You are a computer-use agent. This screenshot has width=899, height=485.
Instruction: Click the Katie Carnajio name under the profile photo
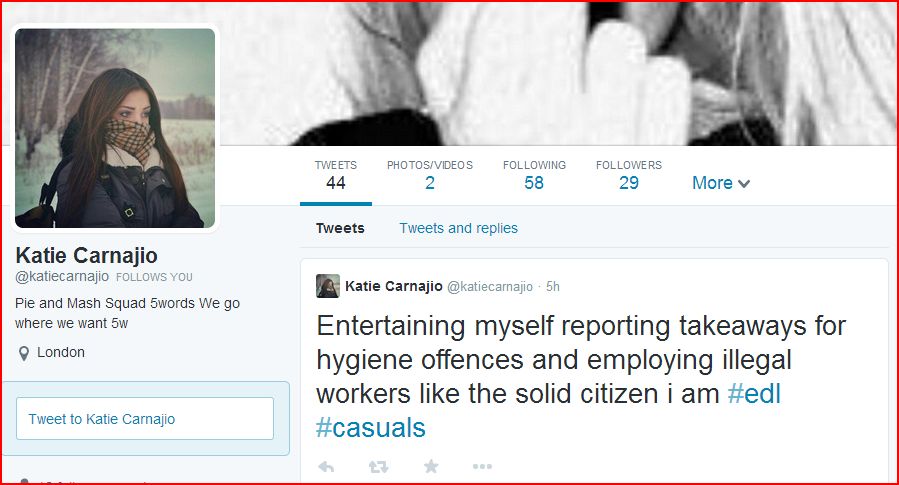(86, 255)
